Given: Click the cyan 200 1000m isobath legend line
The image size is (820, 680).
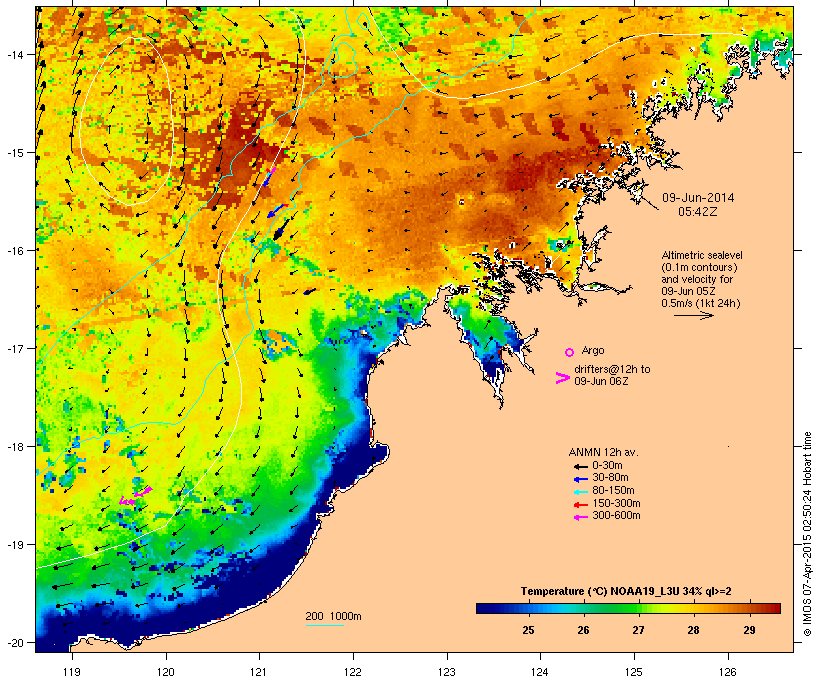Looking at the screenshot, I should [324, 625].
